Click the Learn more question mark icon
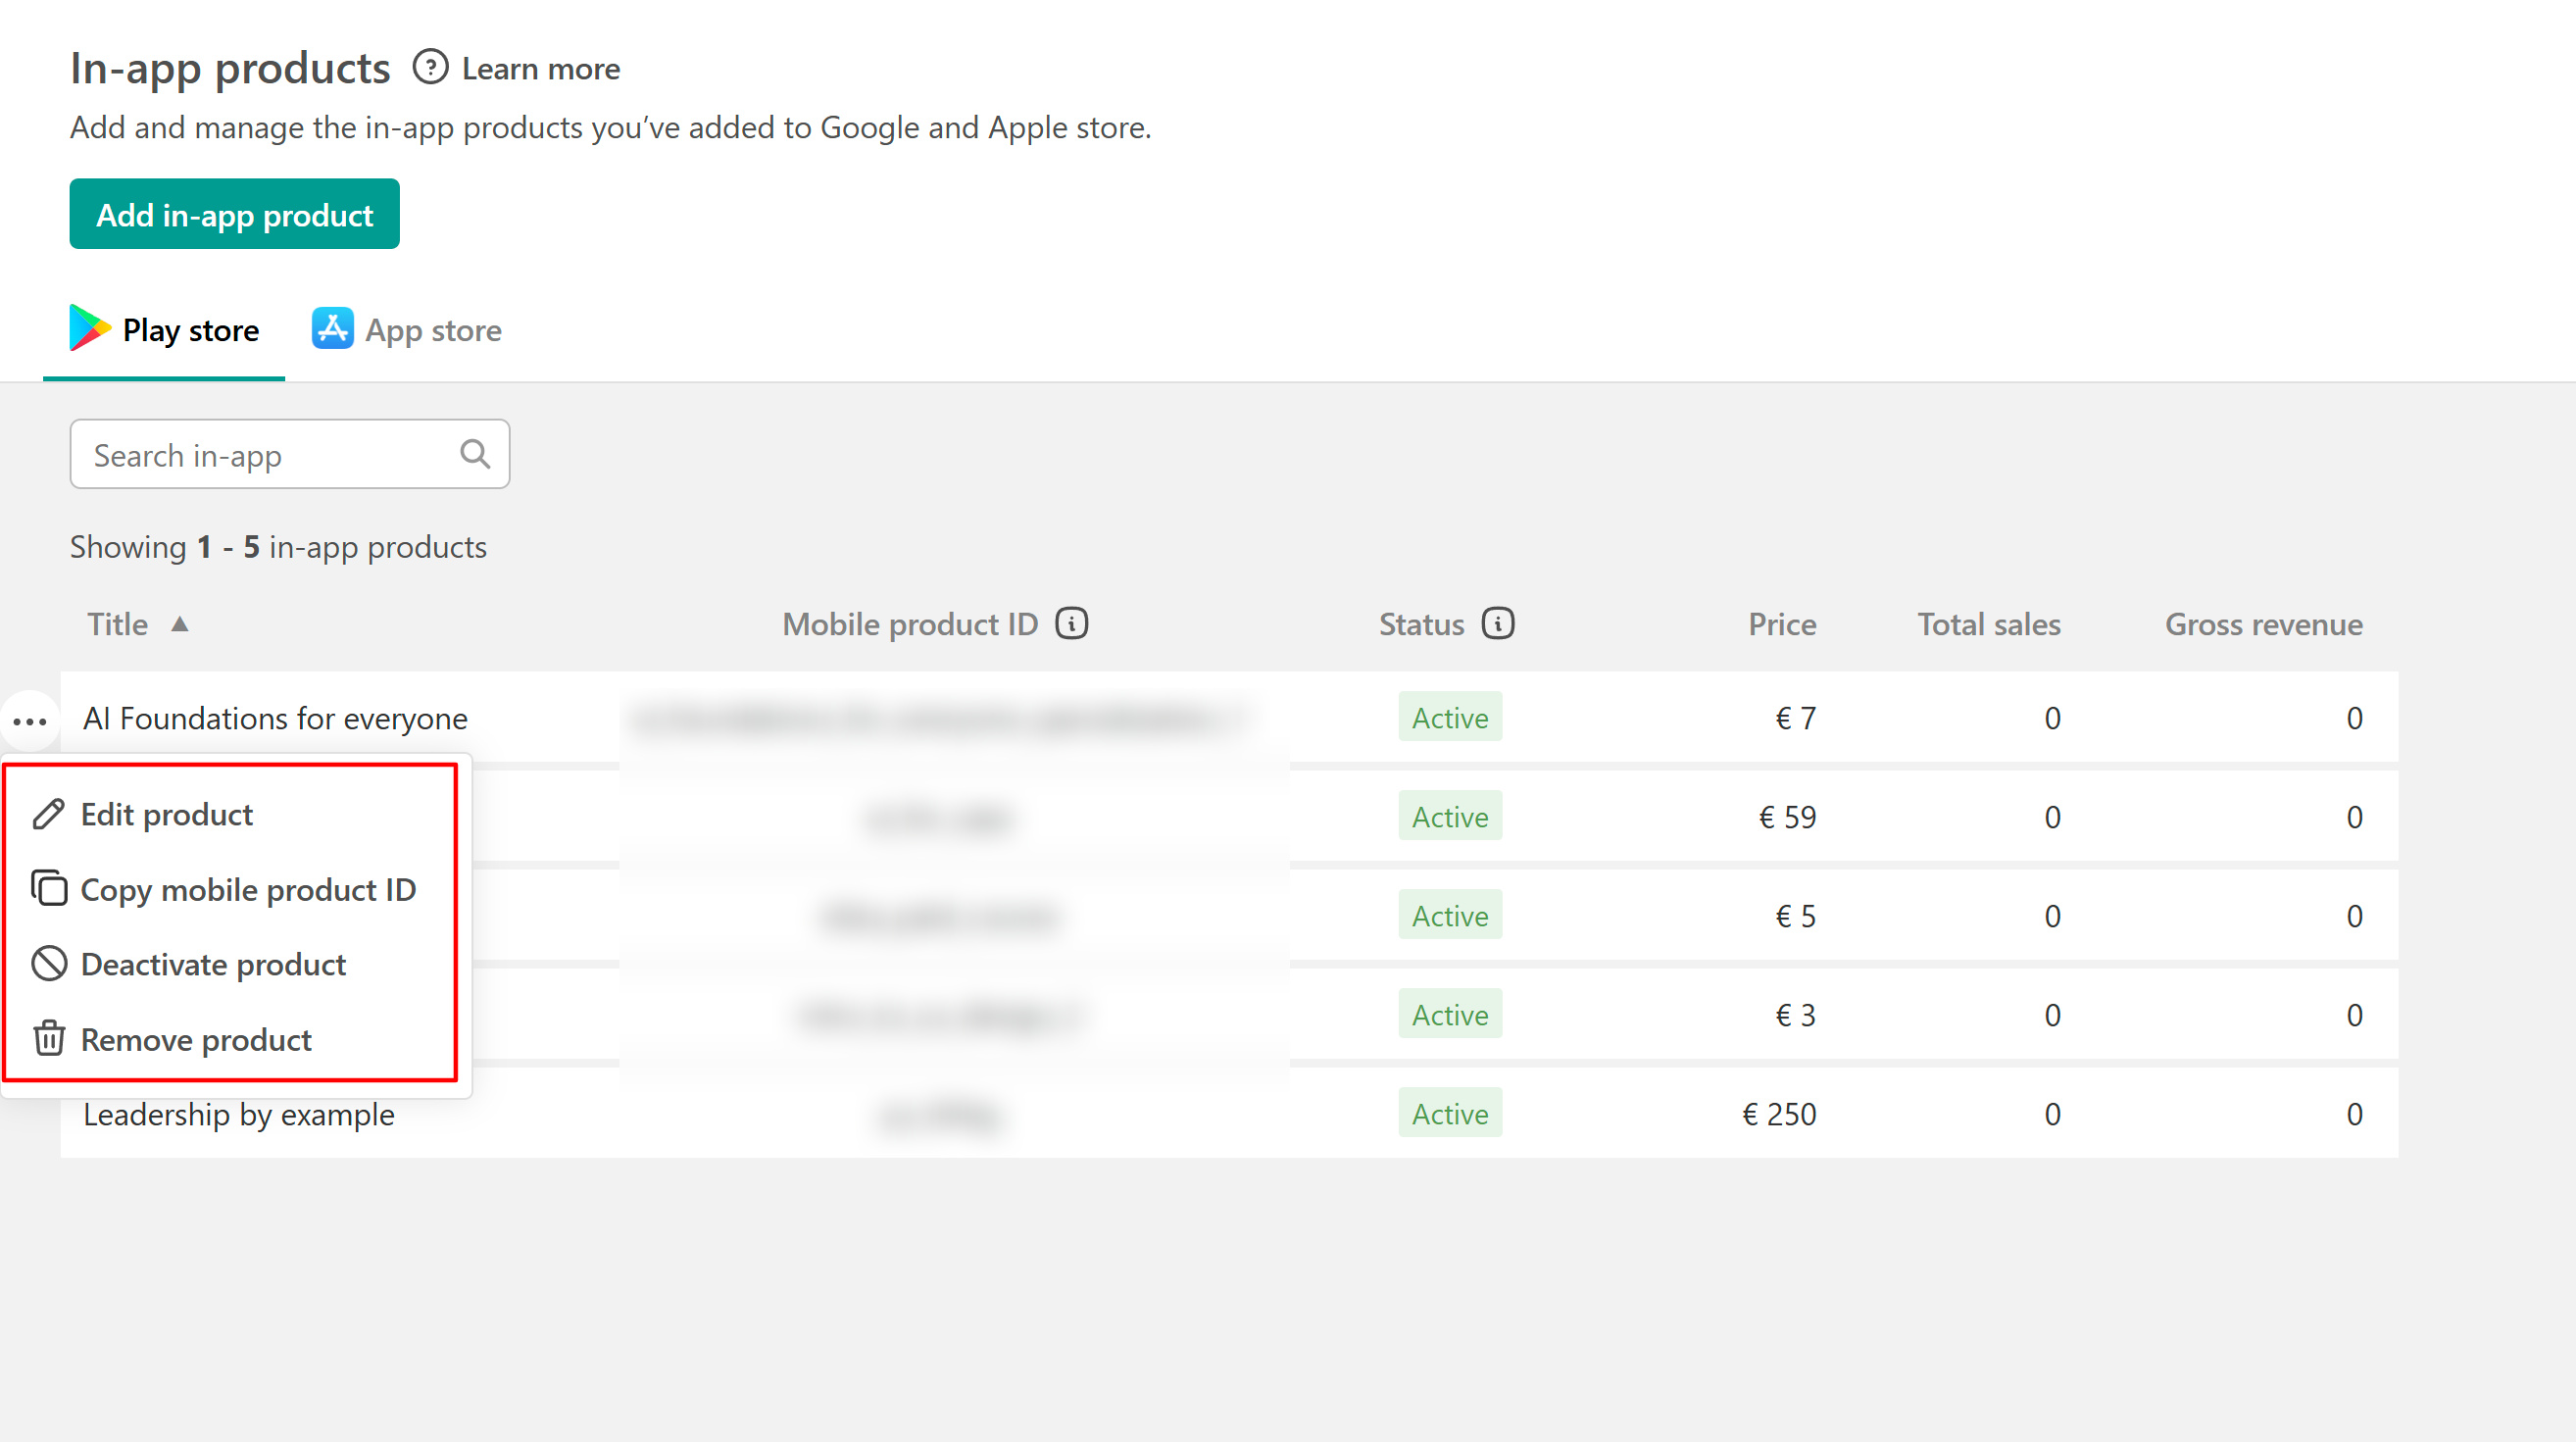Screen dimensions: 2576x1442 point(430,68)
